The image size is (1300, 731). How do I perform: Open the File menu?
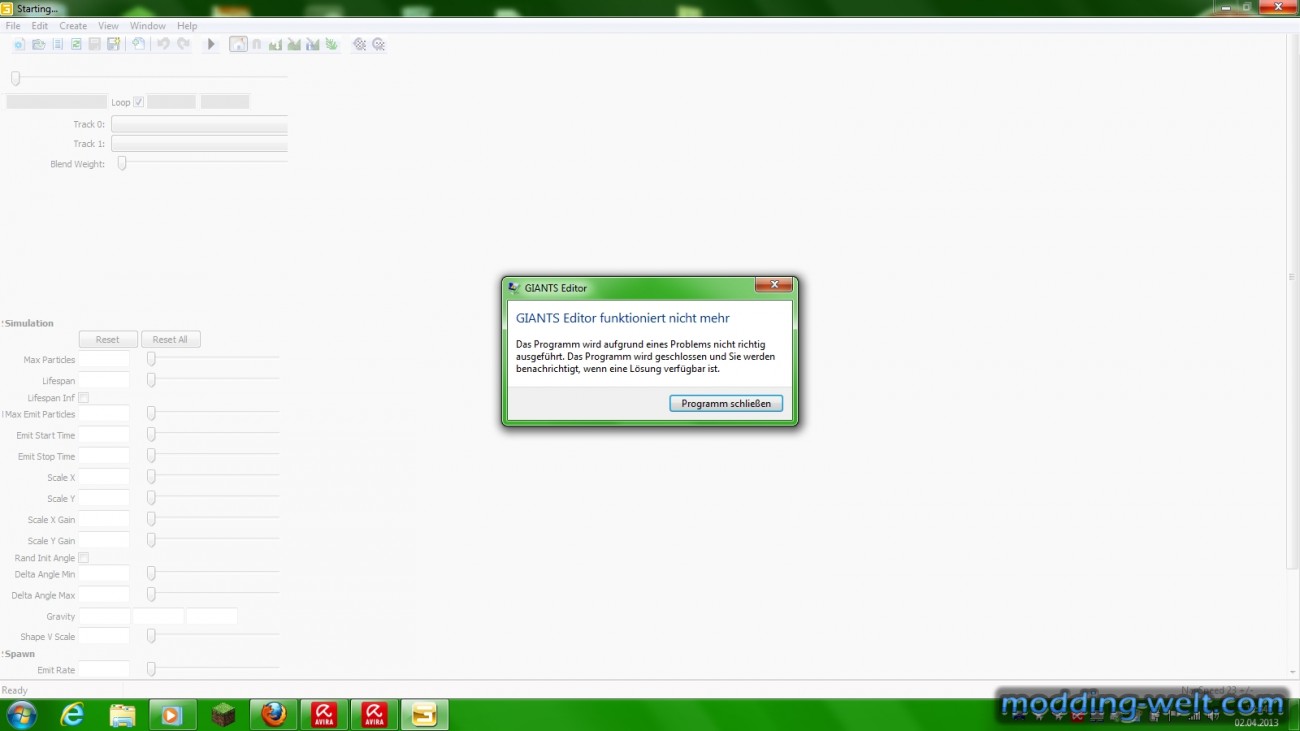point(13,26)
